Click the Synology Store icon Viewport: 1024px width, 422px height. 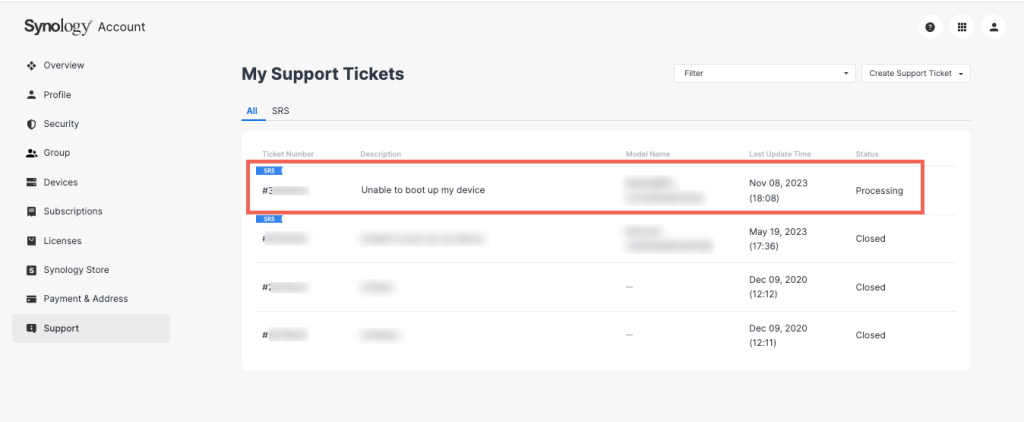coord(31,270)
